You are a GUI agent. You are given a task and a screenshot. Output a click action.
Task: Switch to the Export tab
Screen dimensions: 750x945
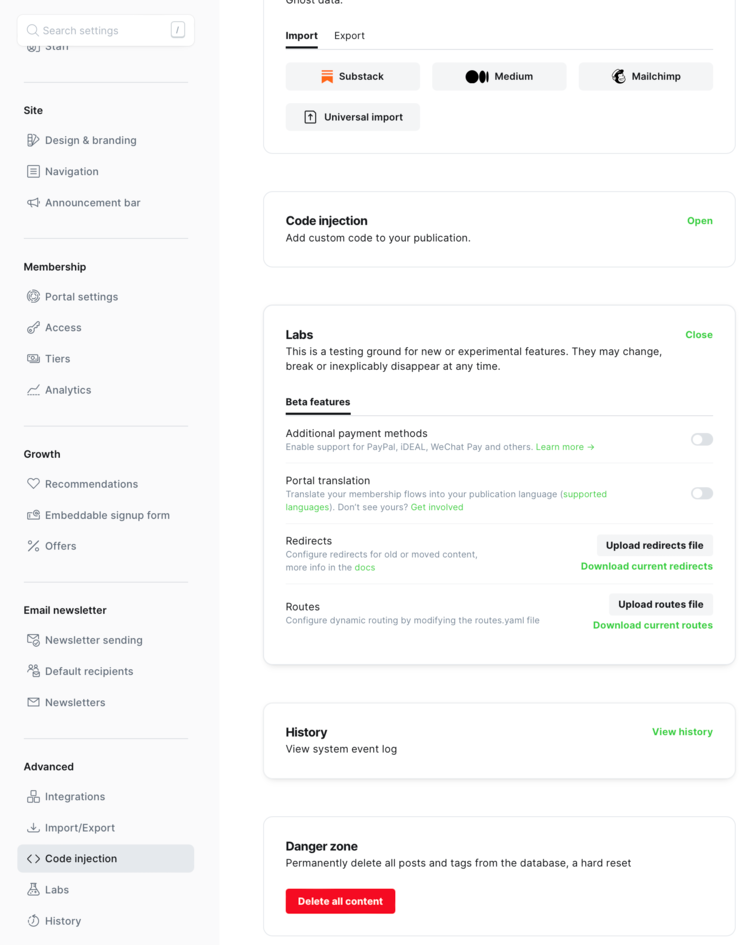click(x=349, y=35)
